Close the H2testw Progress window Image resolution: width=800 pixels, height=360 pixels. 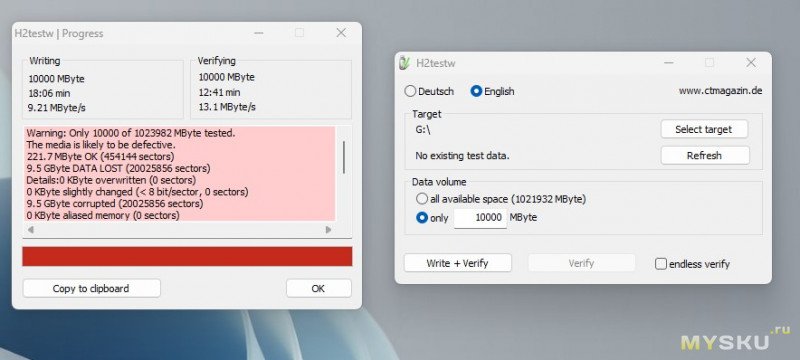pyautogui.click(x=341, y=33)
